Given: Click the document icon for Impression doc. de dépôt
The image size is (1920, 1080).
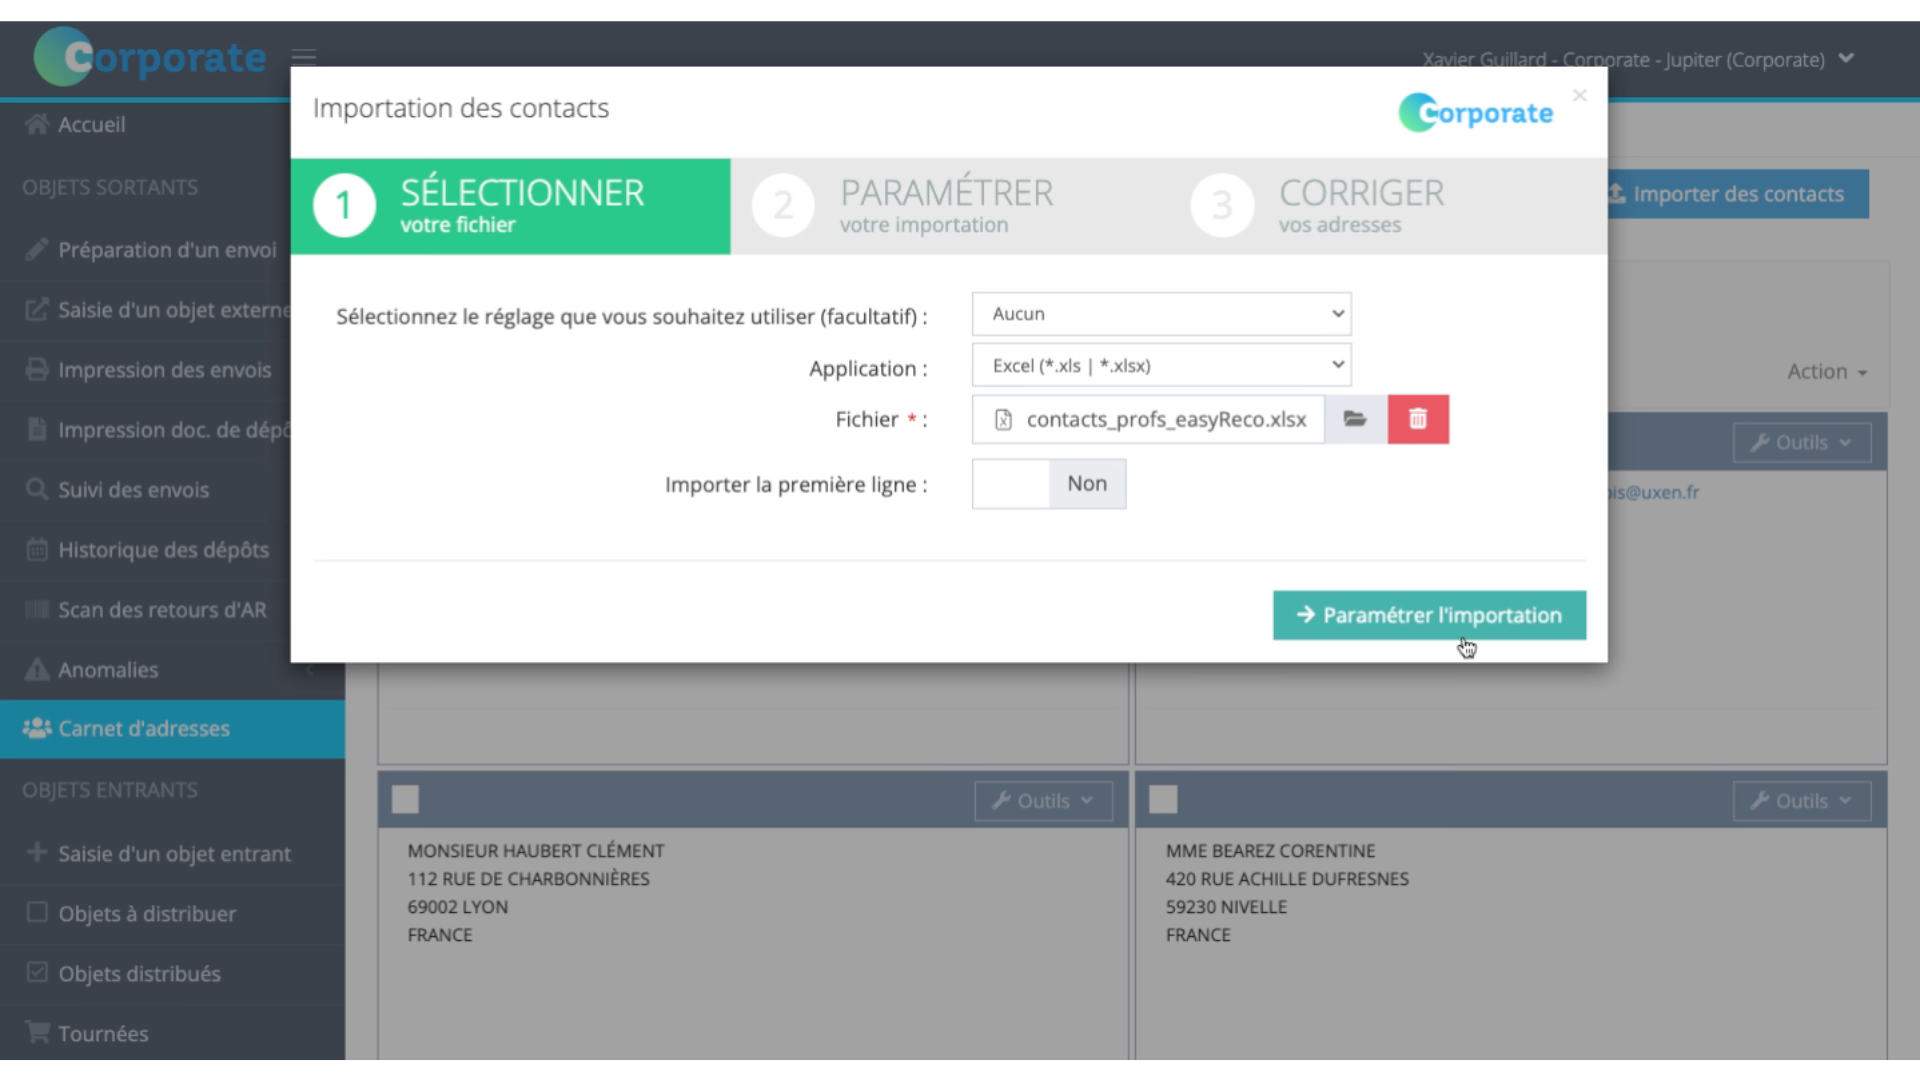Looking at the screenshot, I should click(x=37, y=429).
